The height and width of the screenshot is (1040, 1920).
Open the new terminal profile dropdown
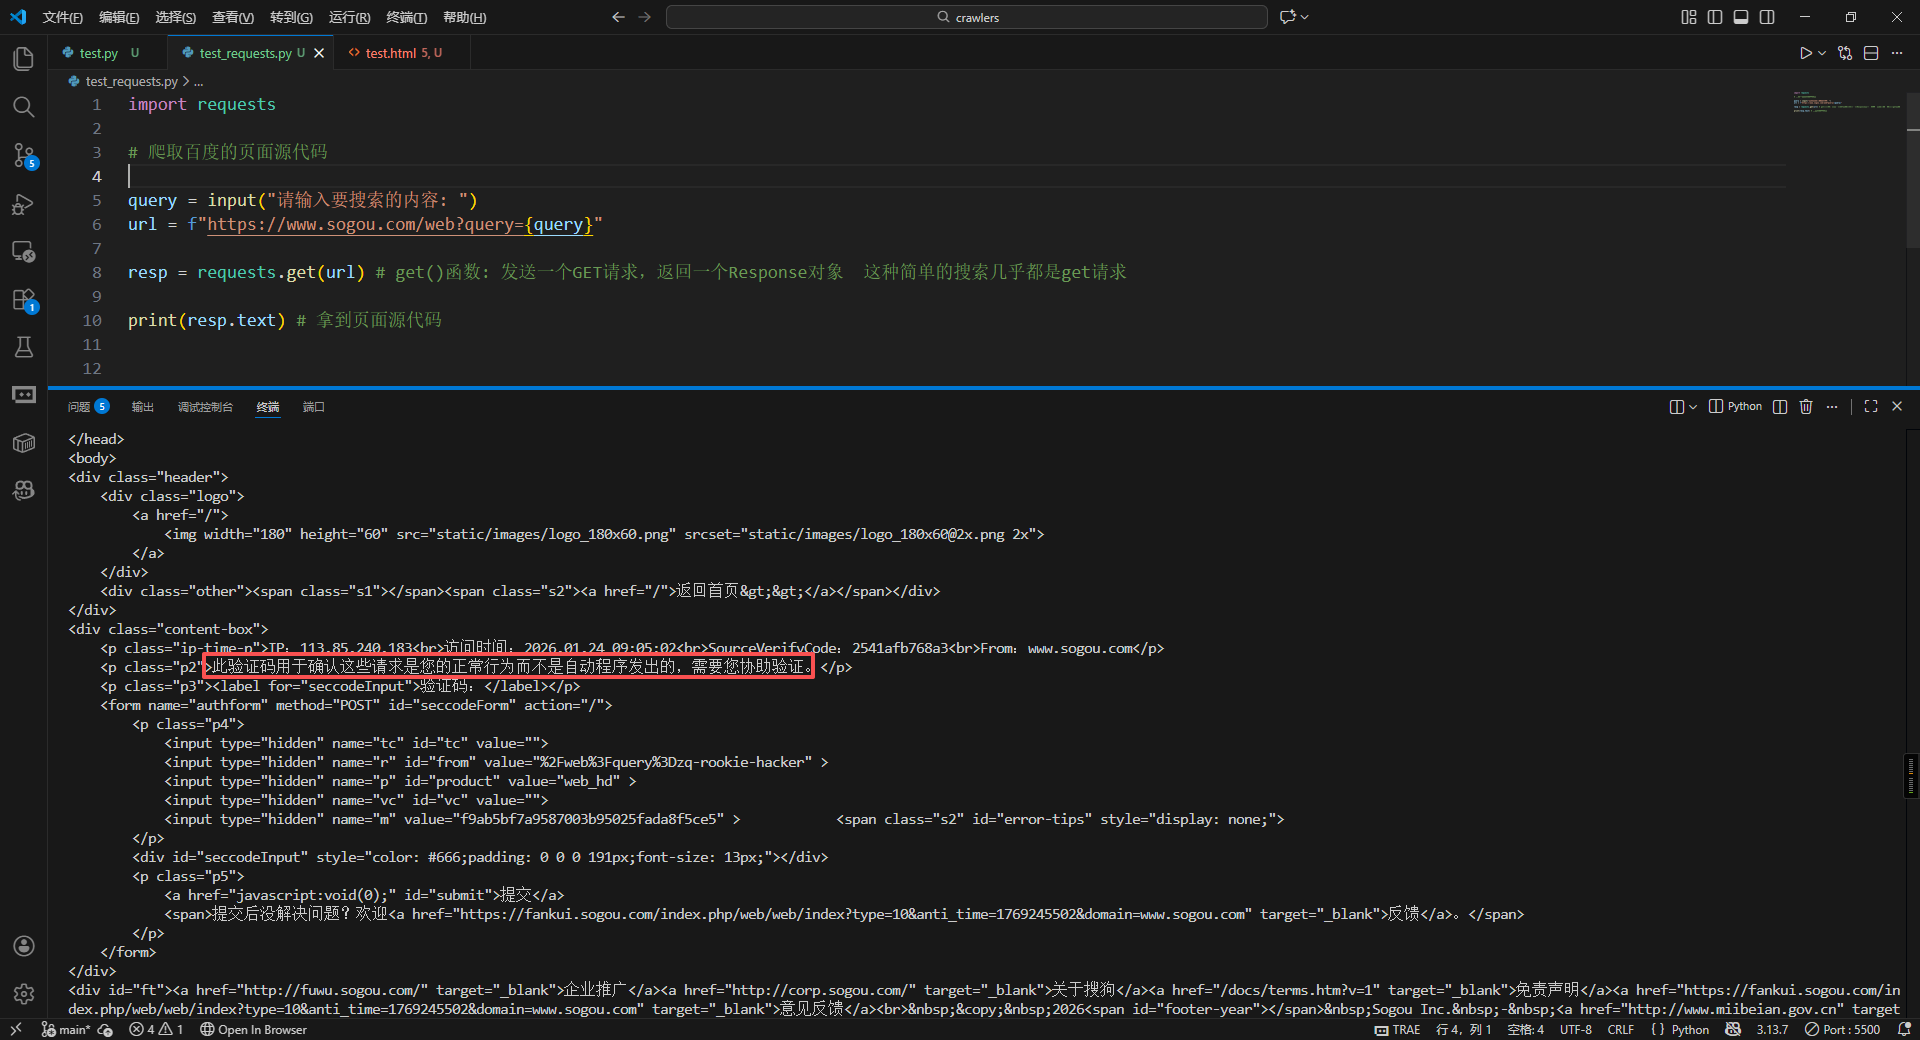(1693, 407)
